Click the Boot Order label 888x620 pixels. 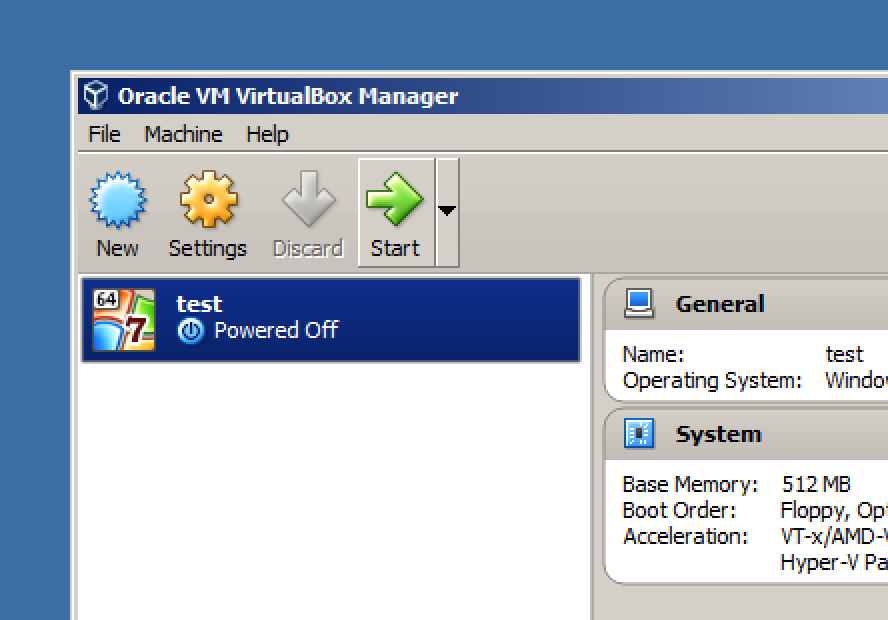point(679,511)
